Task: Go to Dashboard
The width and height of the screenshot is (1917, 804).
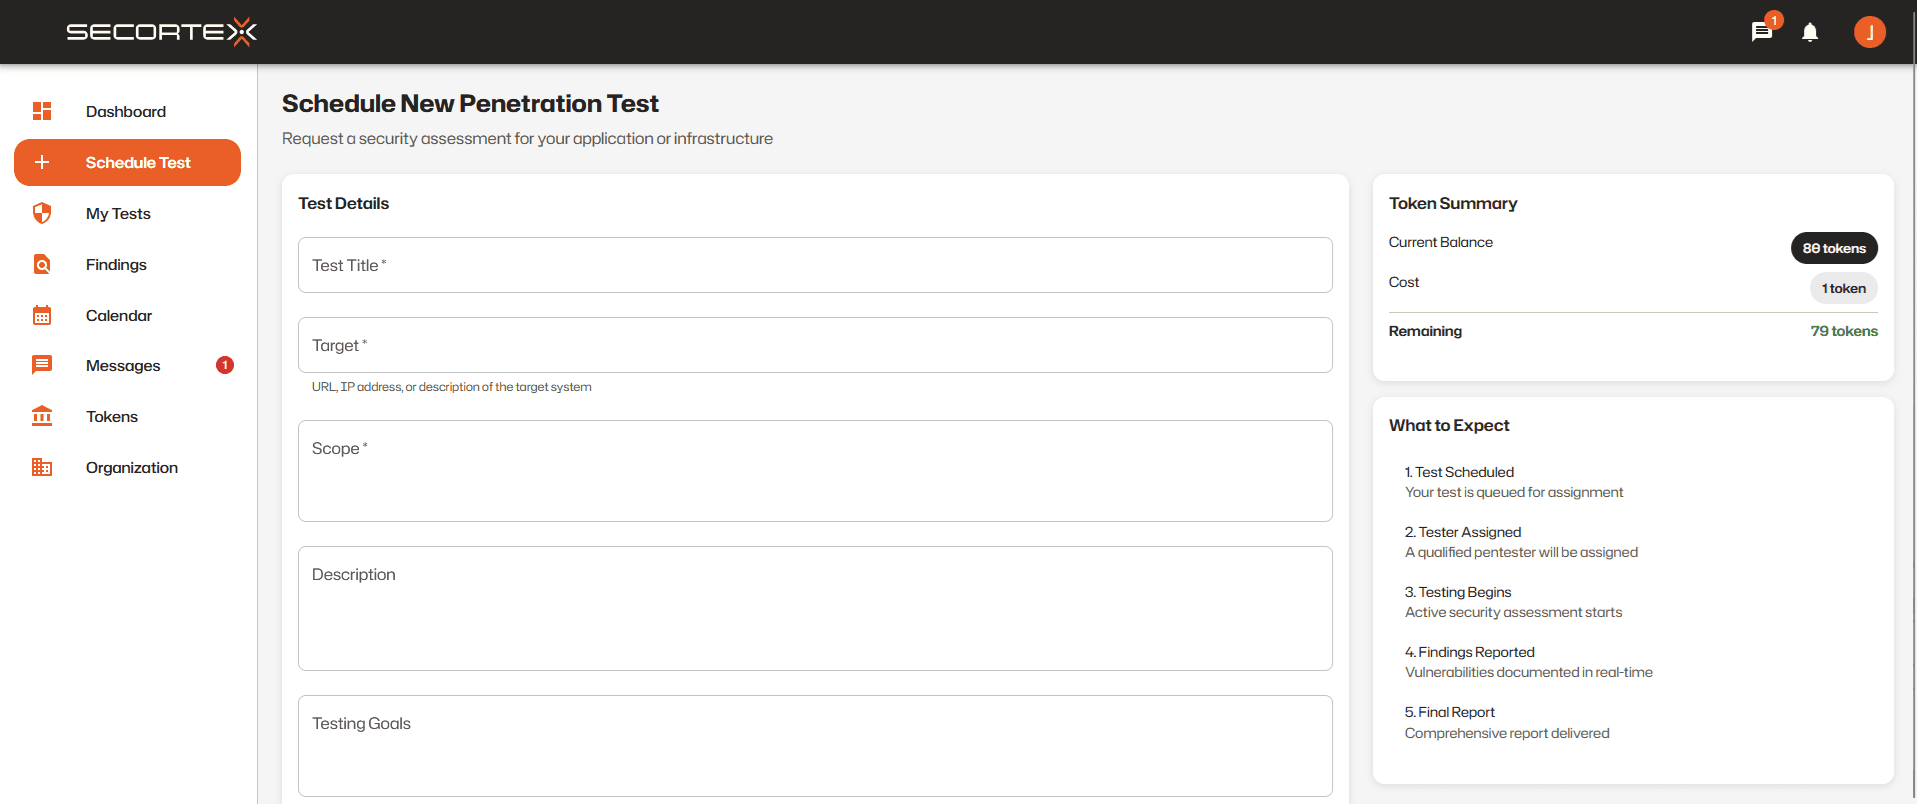Action: [x=127, y=111]
